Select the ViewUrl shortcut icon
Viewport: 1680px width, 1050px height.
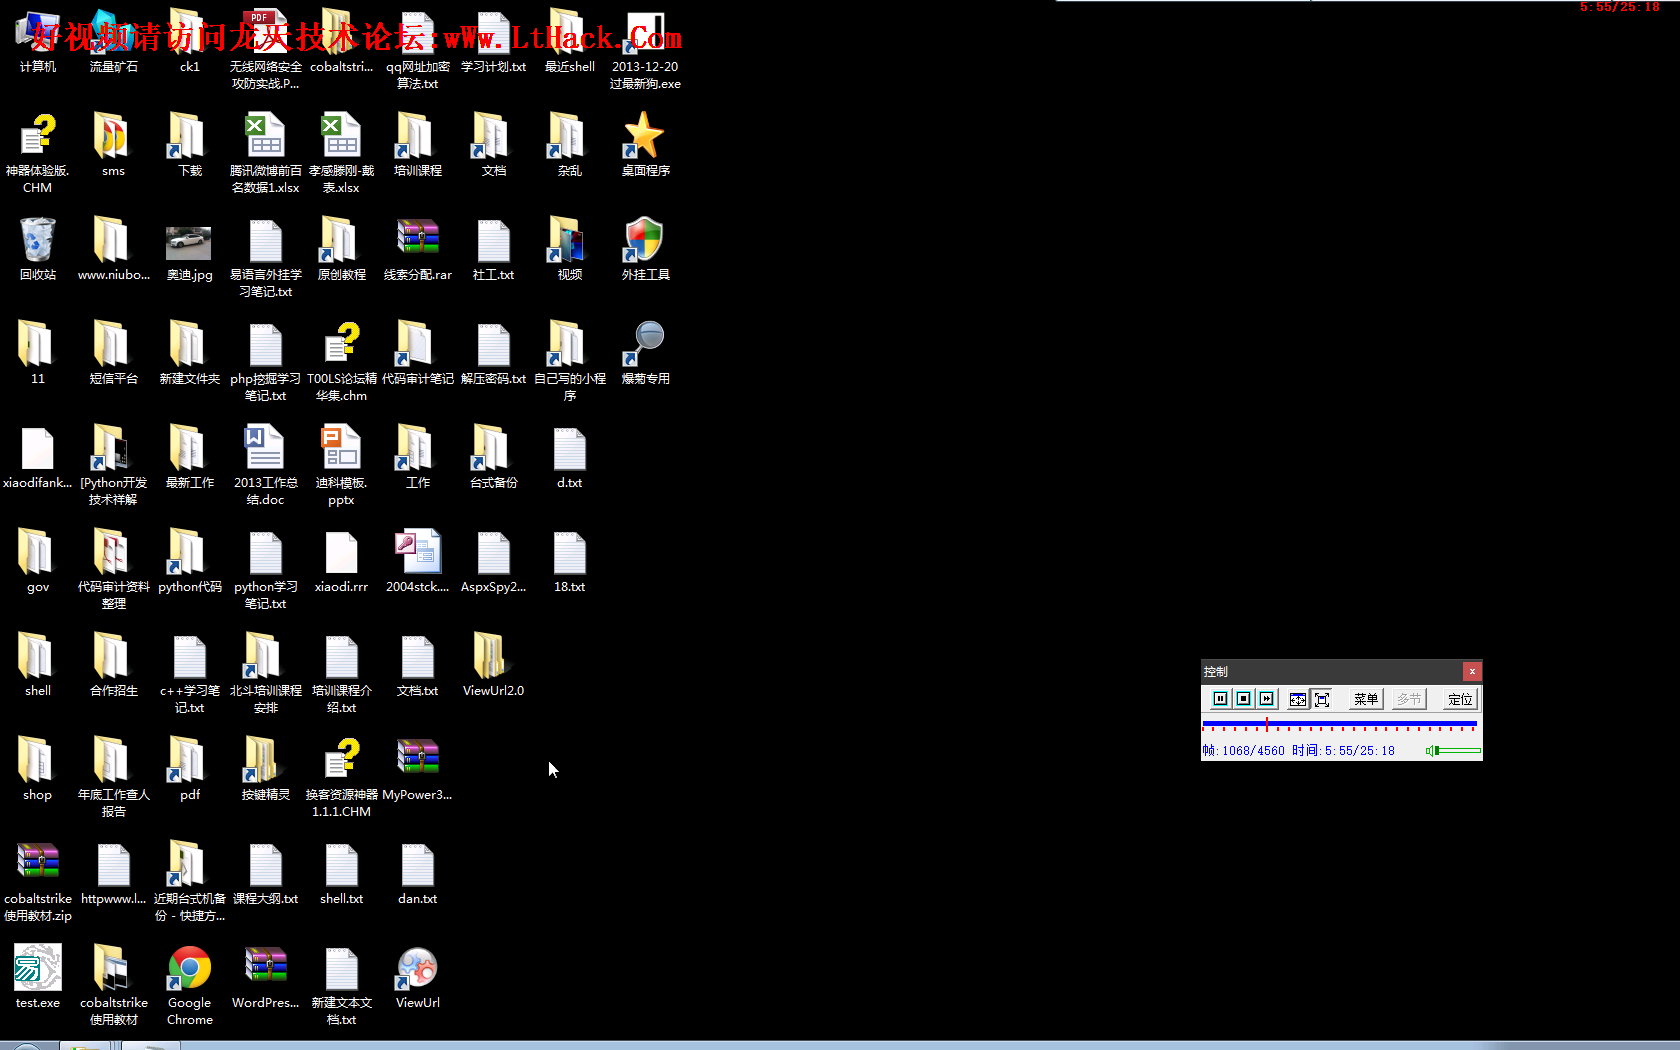coord(418,976)
